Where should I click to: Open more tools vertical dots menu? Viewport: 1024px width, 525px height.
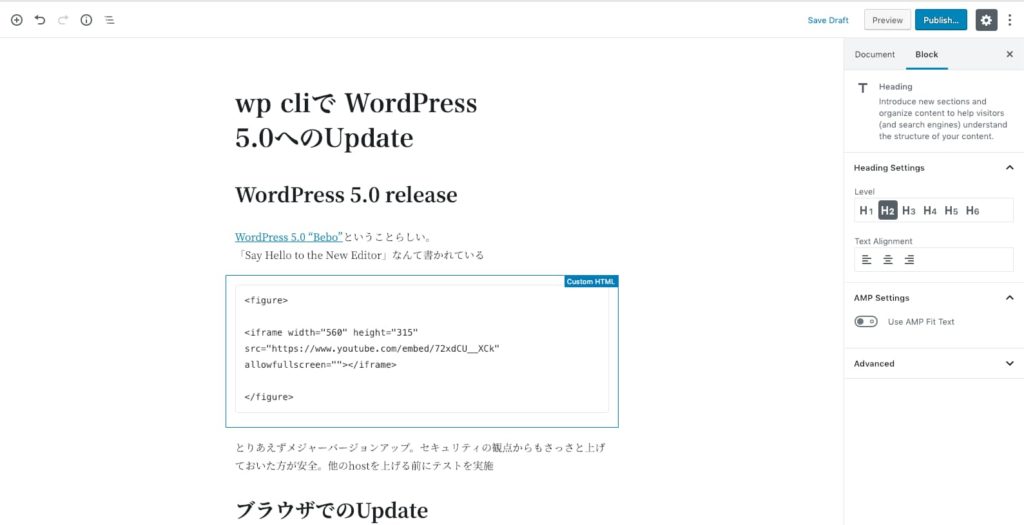coord(1010,20)
